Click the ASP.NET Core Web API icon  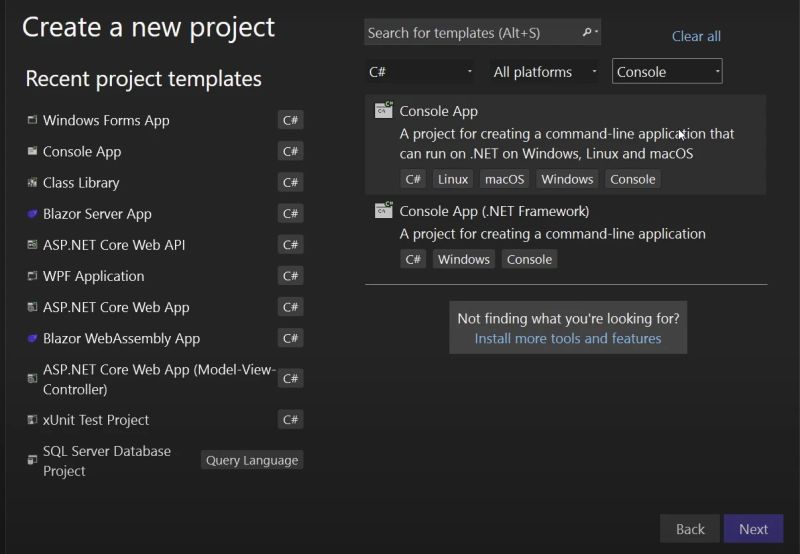32,245
